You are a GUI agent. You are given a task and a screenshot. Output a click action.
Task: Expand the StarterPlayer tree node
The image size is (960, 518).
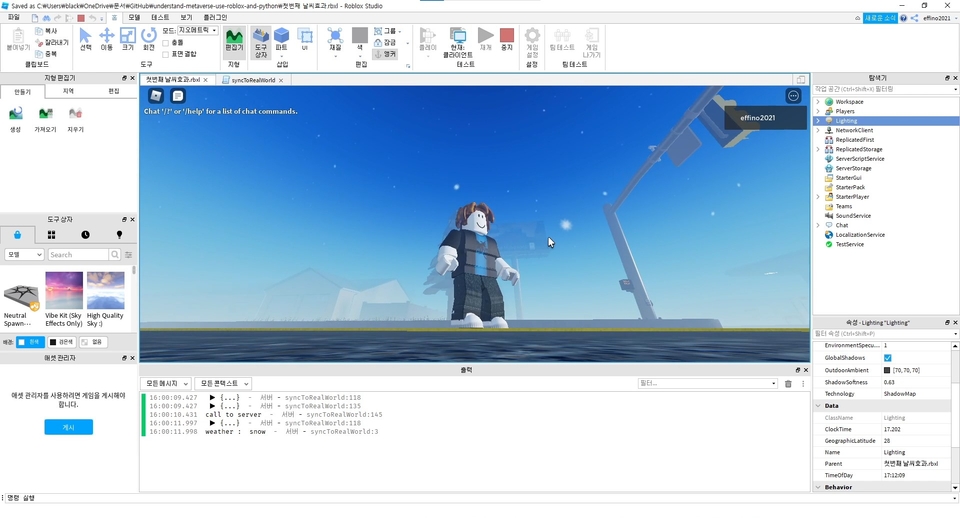pyautogui.click(x=818, y=197)
